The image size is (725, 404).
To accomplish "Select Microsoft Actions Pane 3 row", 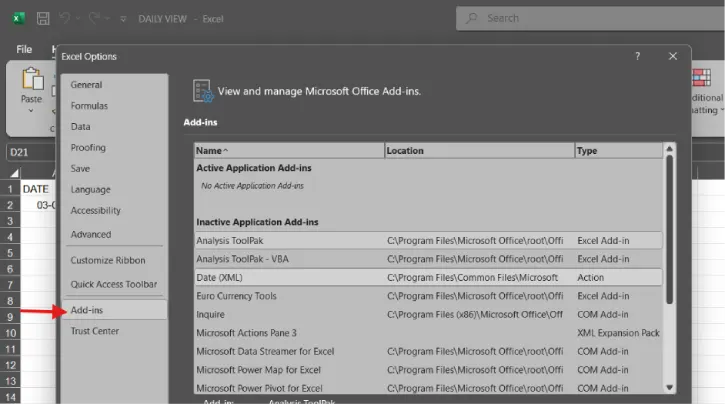I will click(x=428, y=333).
